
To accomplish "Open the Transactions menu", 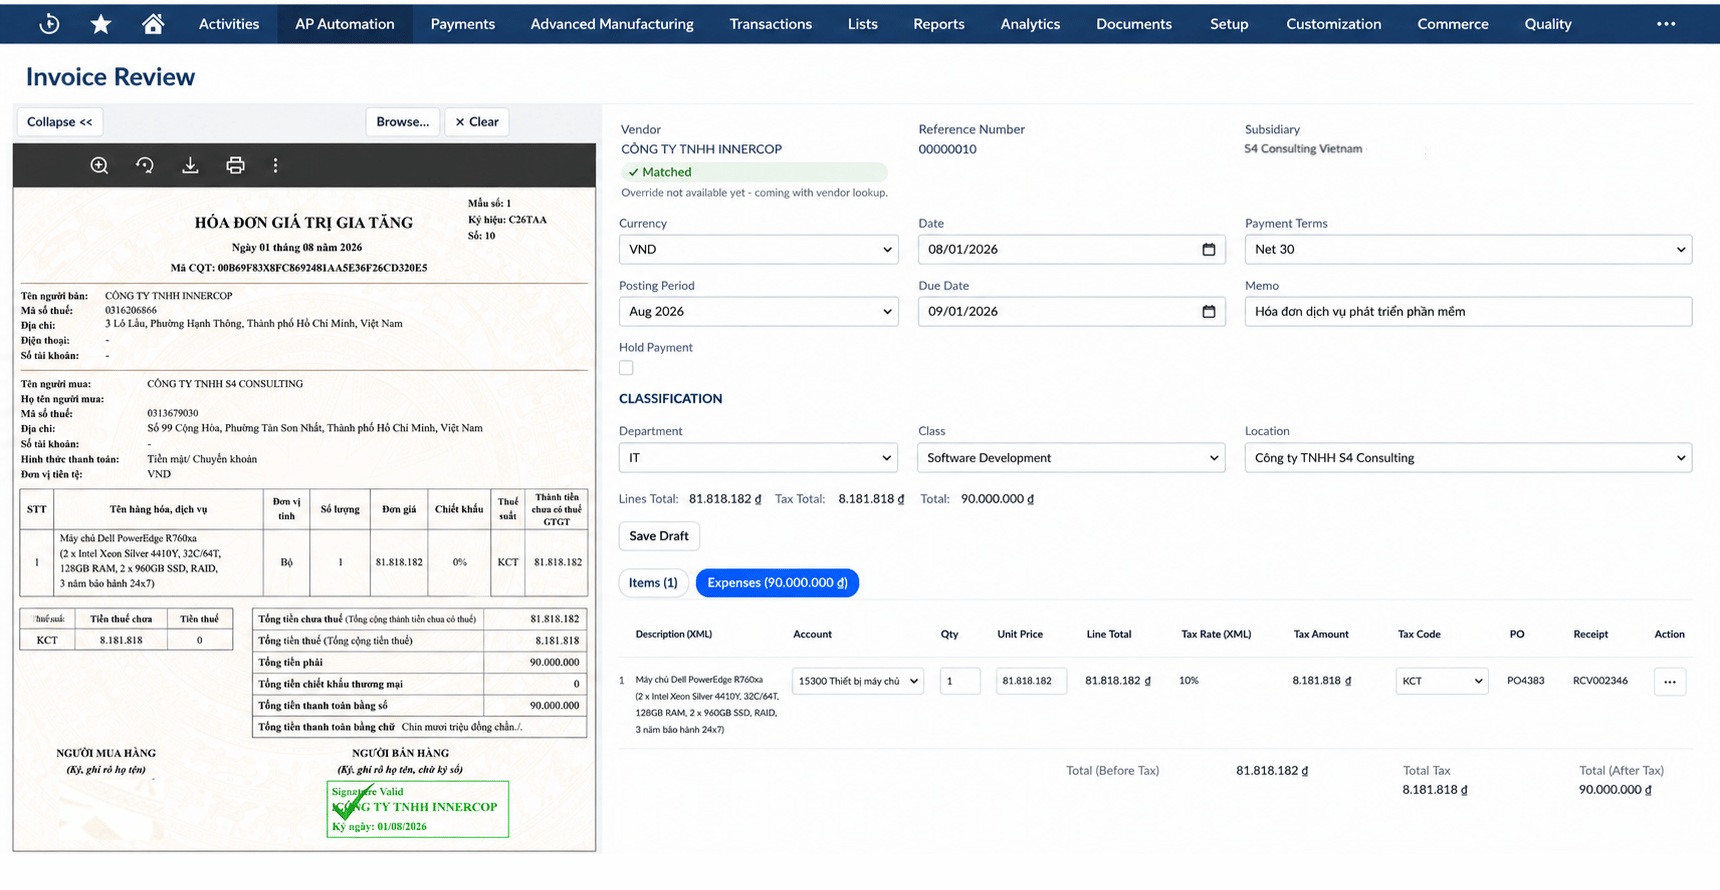I will click(771, 24).
